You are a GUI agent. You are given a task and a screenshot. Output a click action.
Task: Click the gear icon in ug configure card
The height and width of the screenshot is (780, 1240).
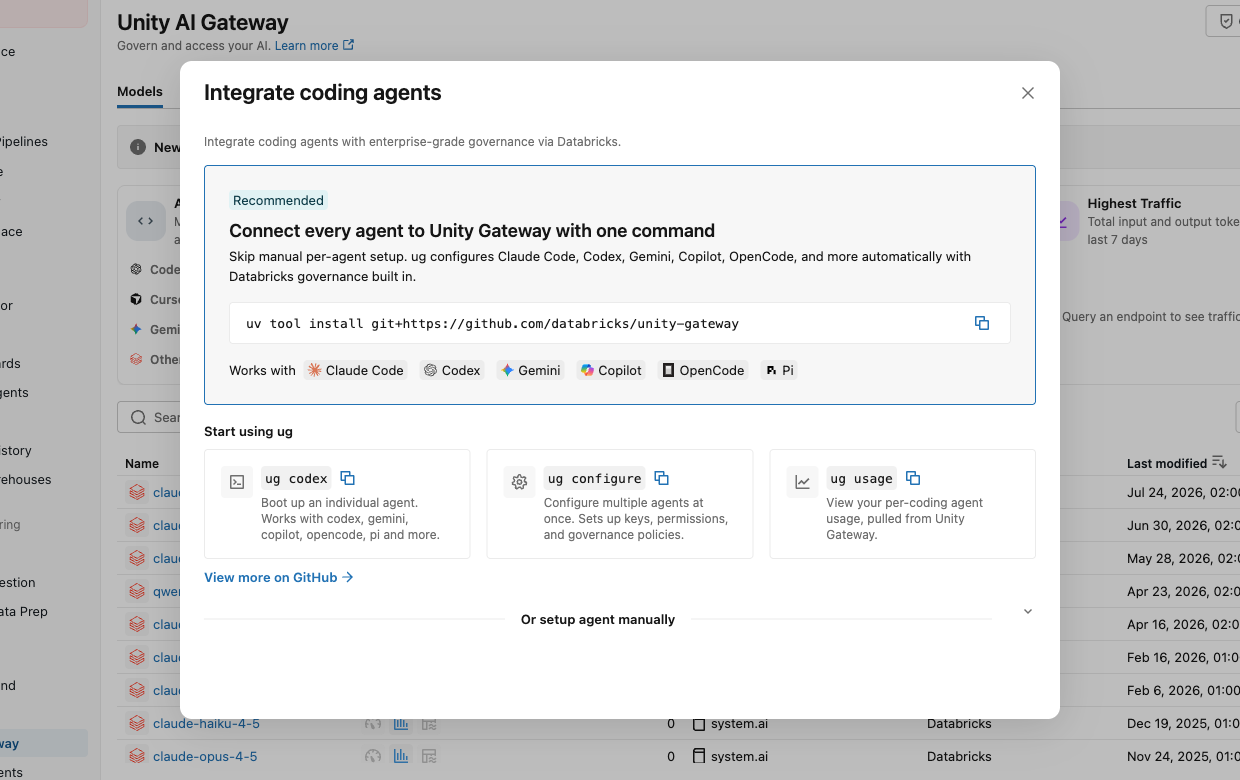point(519,482)
